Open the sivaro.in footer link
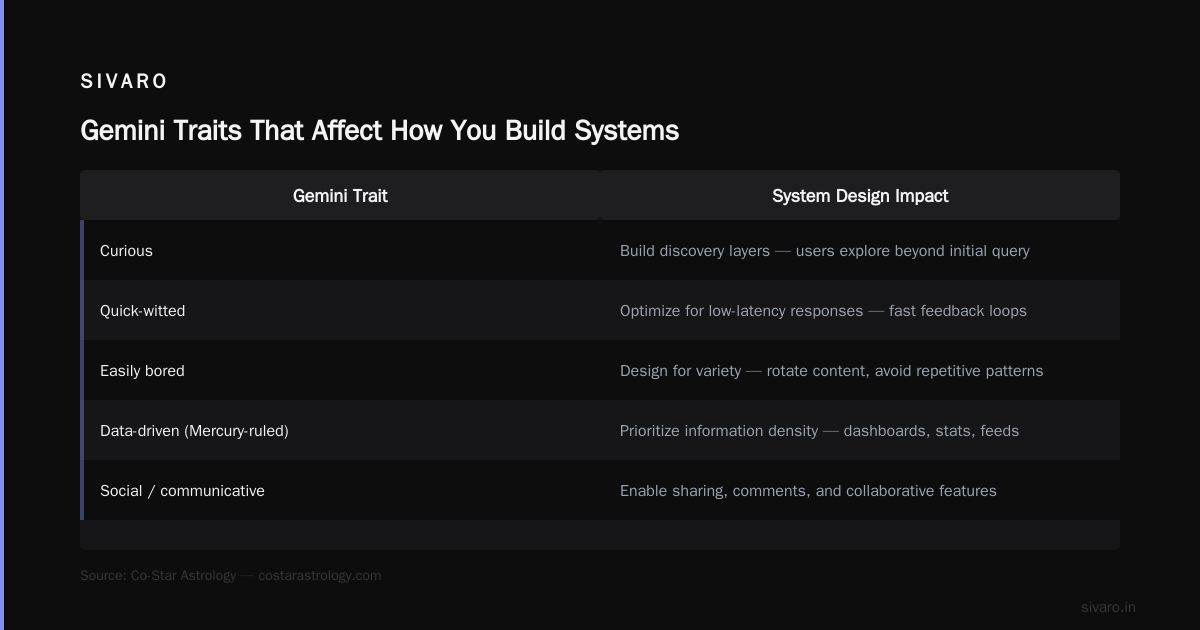The height and width of the screenshot is (630, 1200). click(x=1108, y=607)
